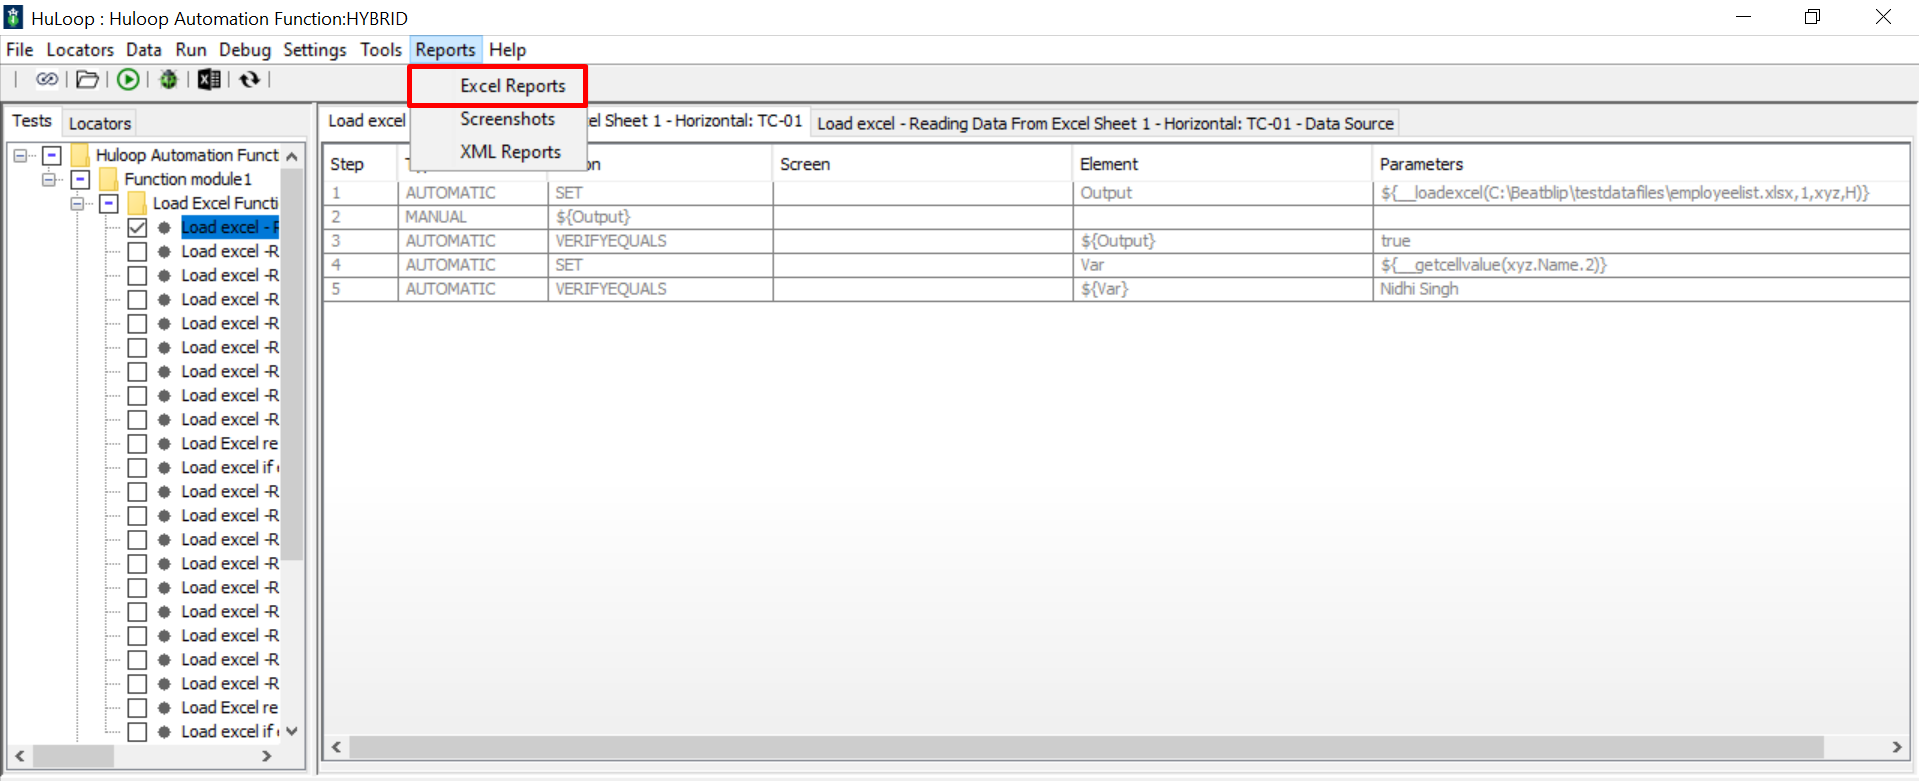This screenshot has height=781, width=1919.
Task: Click the steps table horizontal scrollbar
Action: (1085, 747)
